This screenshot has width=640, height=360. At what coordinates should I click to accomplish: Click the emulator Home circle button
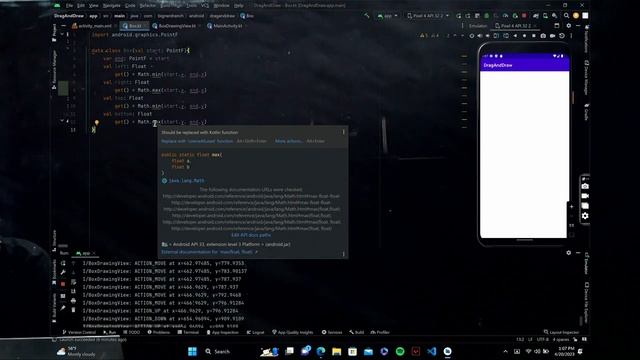524,36
